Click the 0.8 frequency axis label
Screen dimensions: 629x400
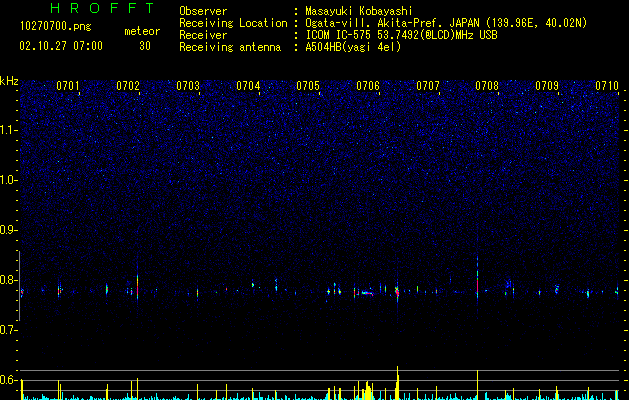8,280
